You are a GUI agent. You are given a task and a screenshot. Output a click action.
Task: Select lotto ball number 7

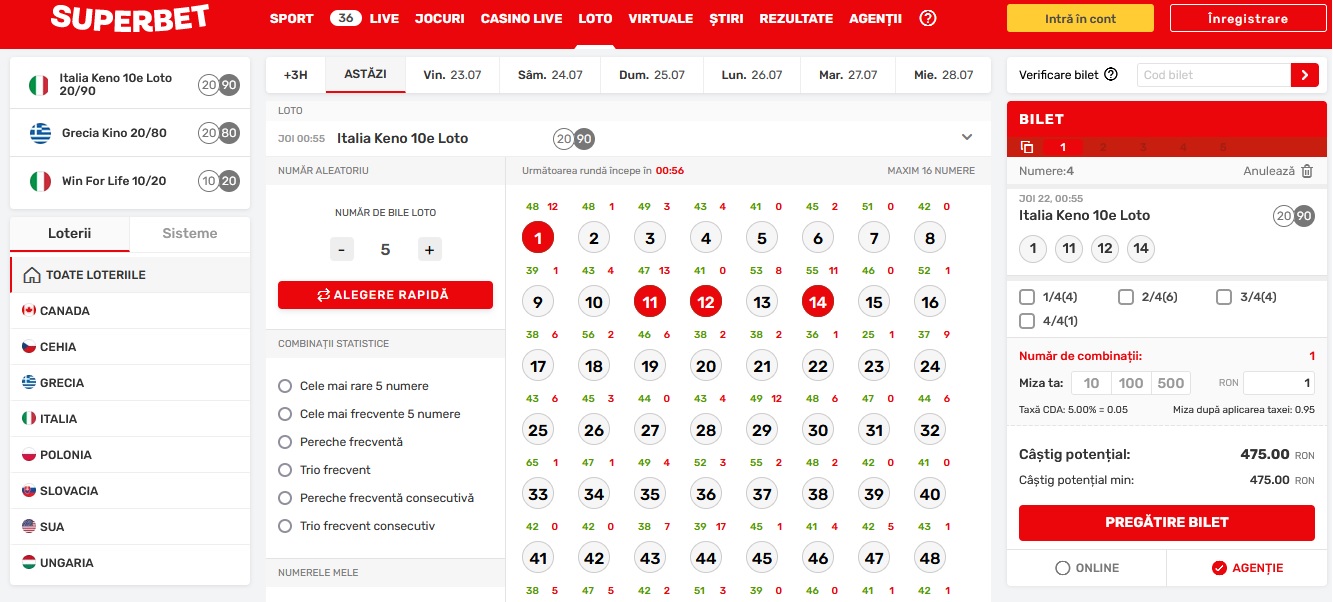874,238
